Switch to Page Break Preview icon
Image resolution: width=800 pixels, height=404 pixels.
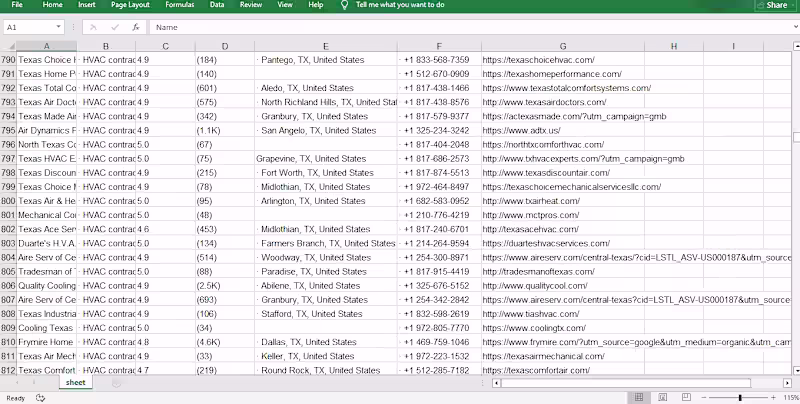[x=686, y=397]
